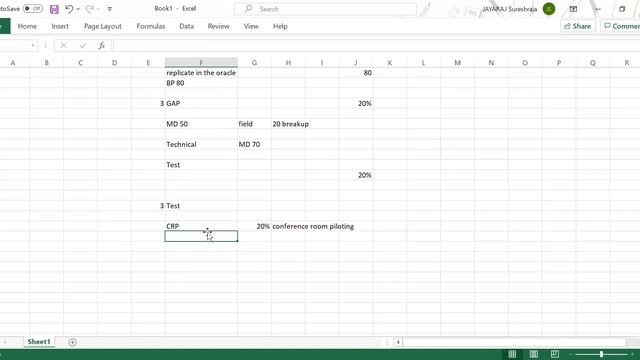Select the cell containing 'CRP'
Screen dimensions: 640x360
(201, 226)
